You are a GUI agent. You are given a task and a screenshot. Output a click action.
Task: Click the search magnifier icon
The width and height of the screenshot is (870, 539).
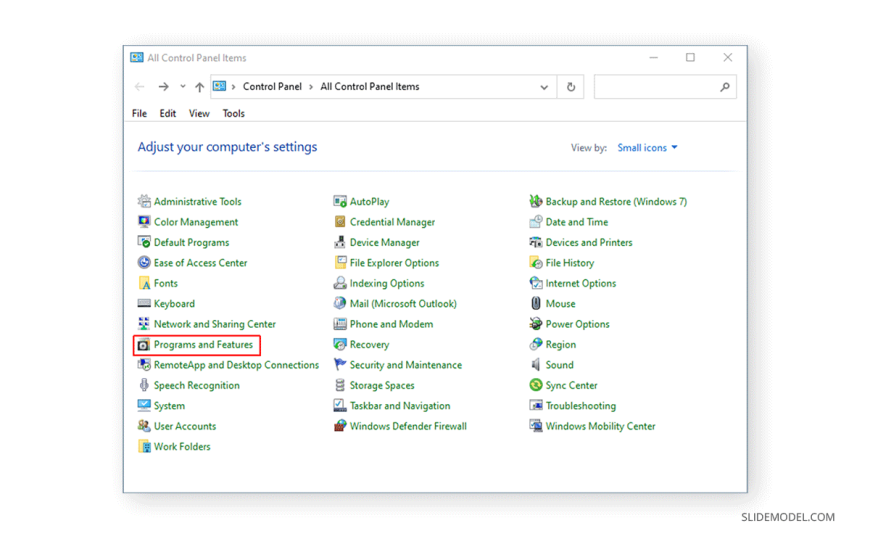pyautogui.click(x=725, y=87)
